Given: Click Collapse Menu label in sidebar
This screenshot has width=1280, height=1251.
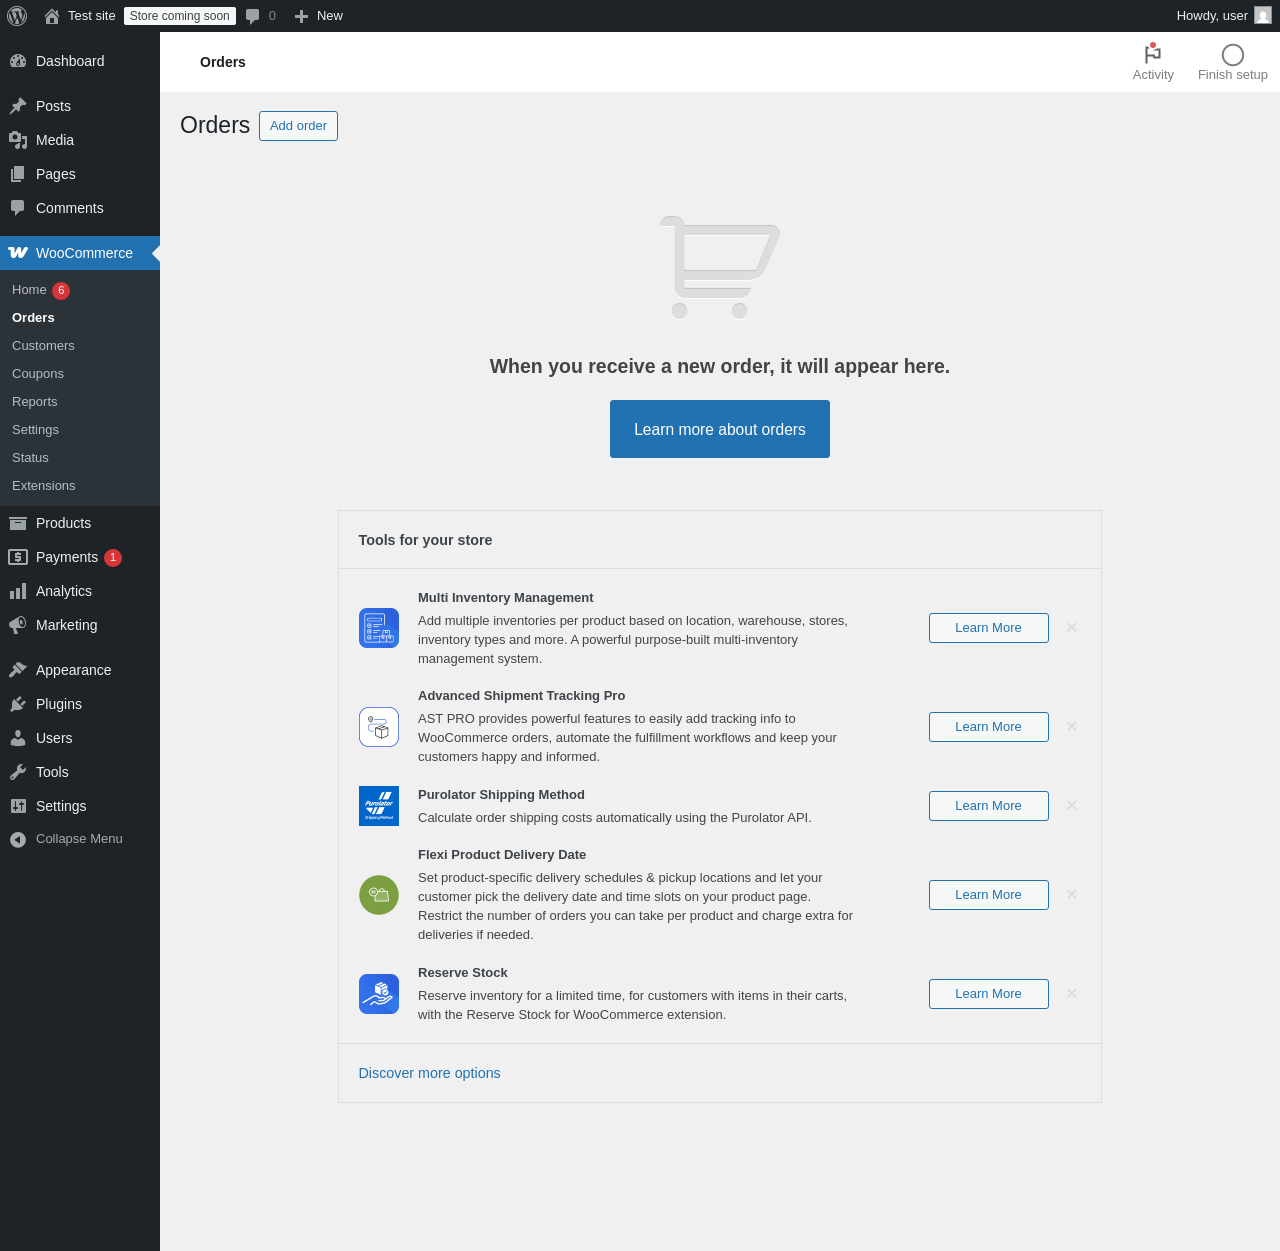Looking at the screenshot, I should tap(79, 839).
